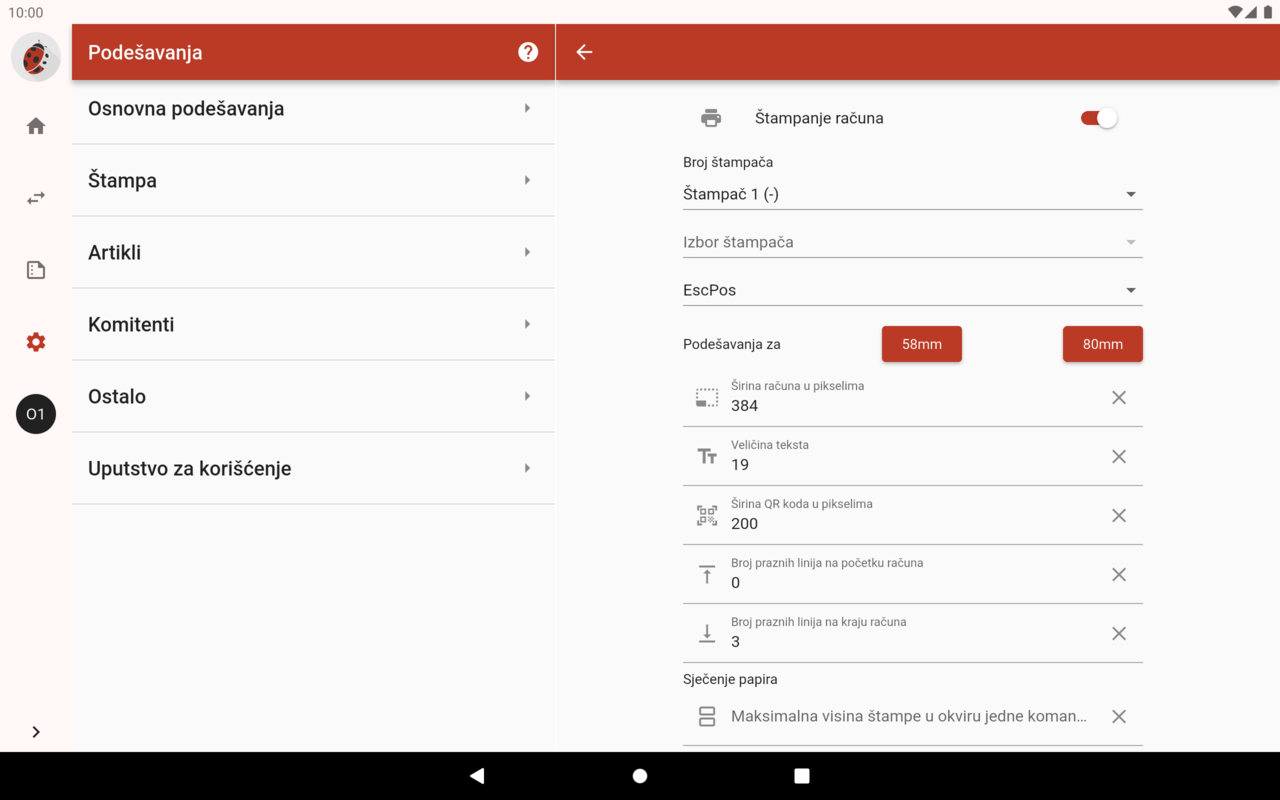Click the QR code icon
This screenshot has height=800, width=1280.
pos(707,516)
